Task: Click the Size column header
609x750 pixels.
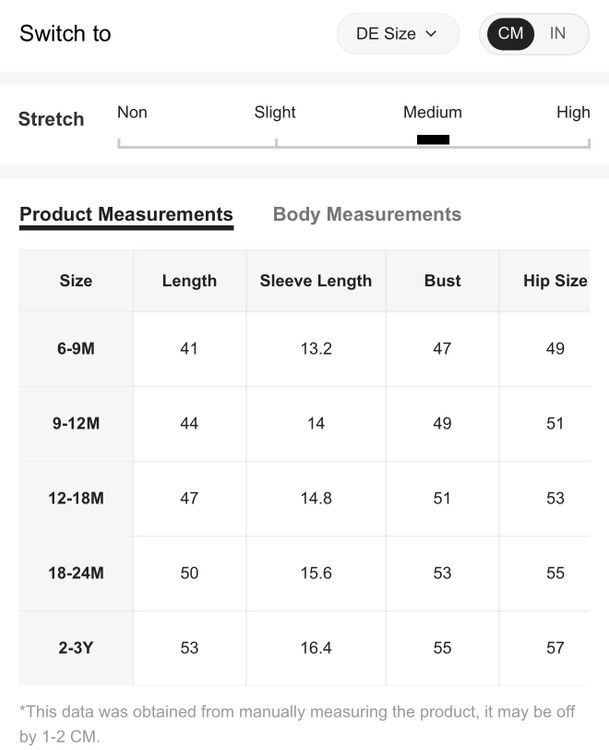Action: point(76,281)
